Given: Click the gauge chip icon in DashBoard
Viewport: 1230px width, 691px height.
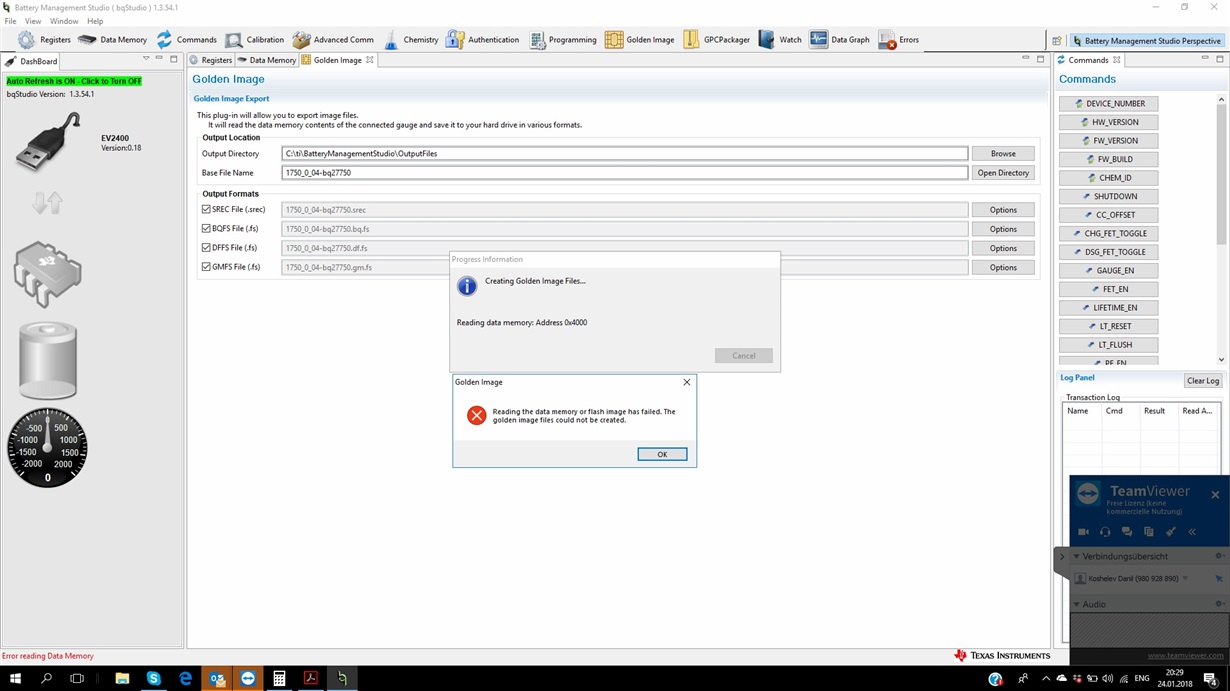Looking at the screenshot, I should 47,273.
